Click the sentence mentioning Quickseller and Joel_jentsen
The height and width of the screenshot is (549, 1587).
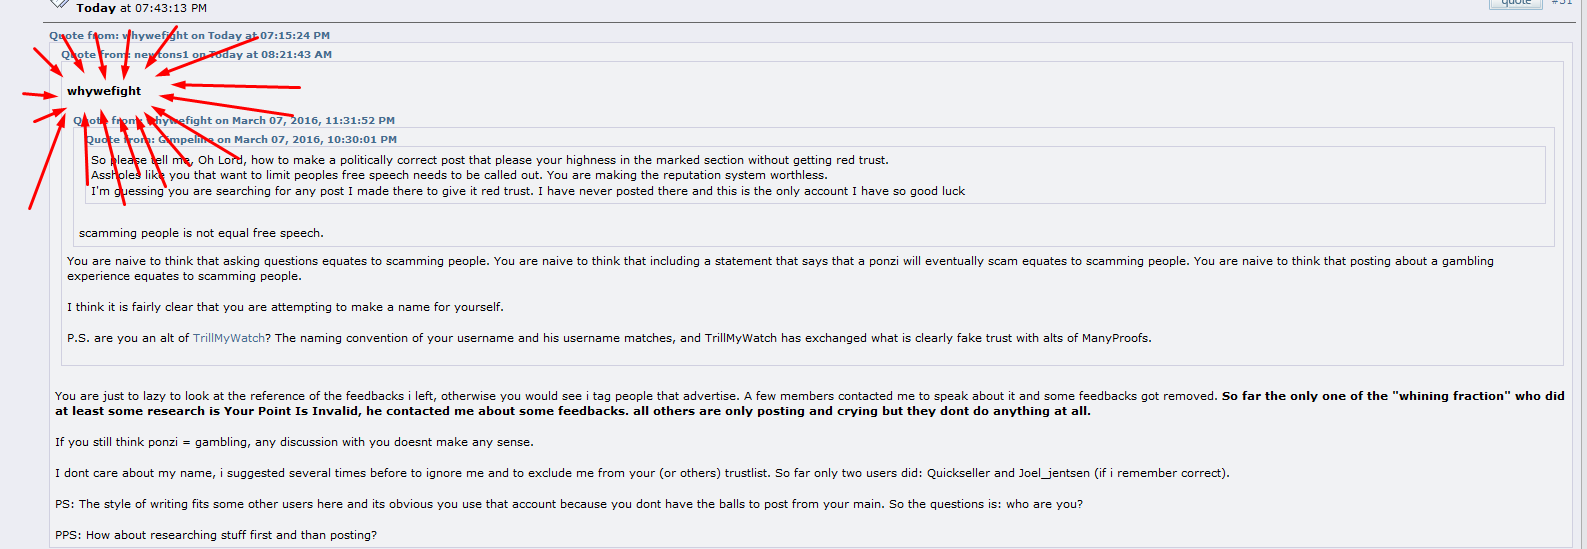642,473
